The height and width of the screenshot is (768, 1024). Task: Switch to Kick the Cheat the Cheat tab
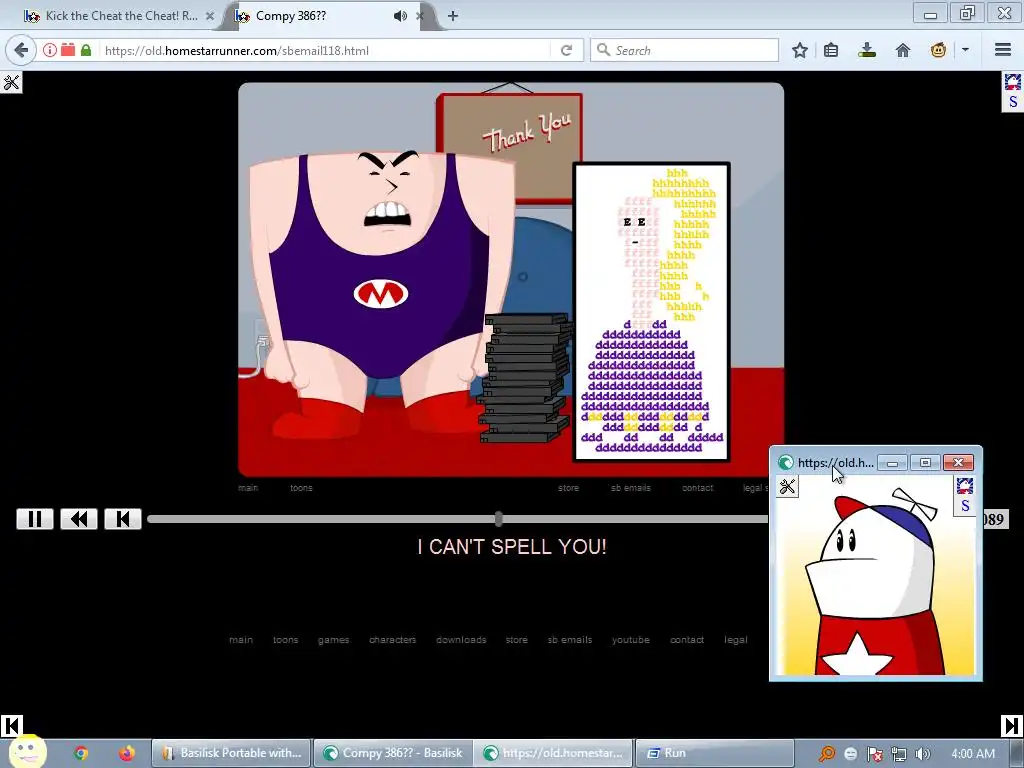click(121, 16)
